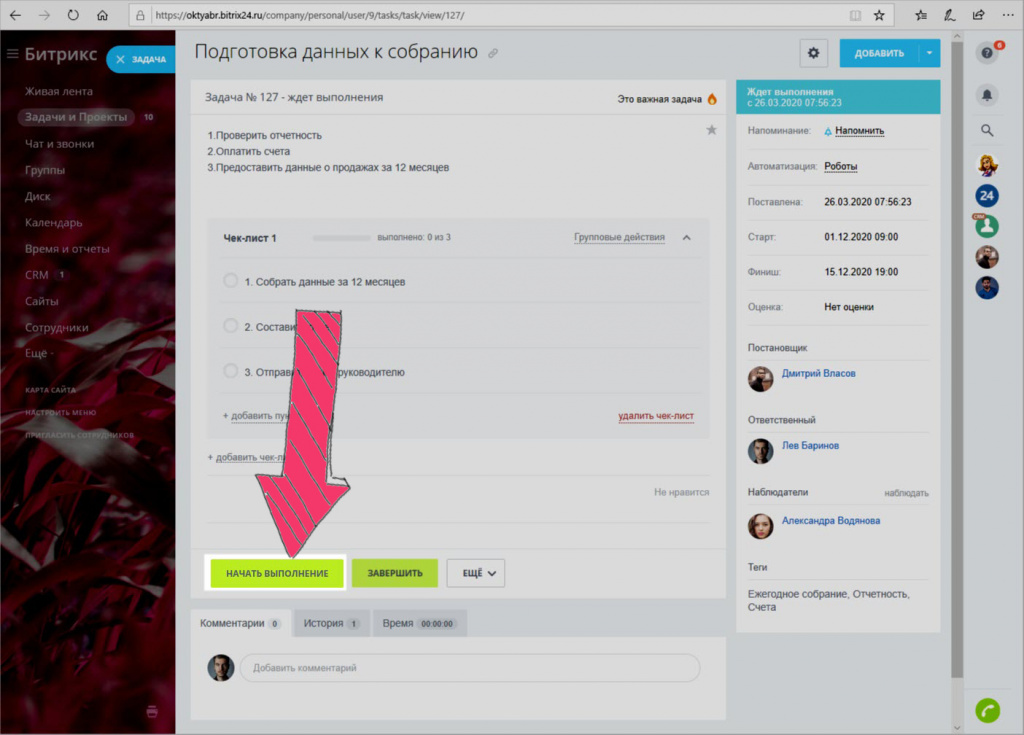This screenshot has height=735, width=1024.
Task: Close the ЗАДАЧА slider panel tab
Action: pyautogui.click(x=120, y=59)
